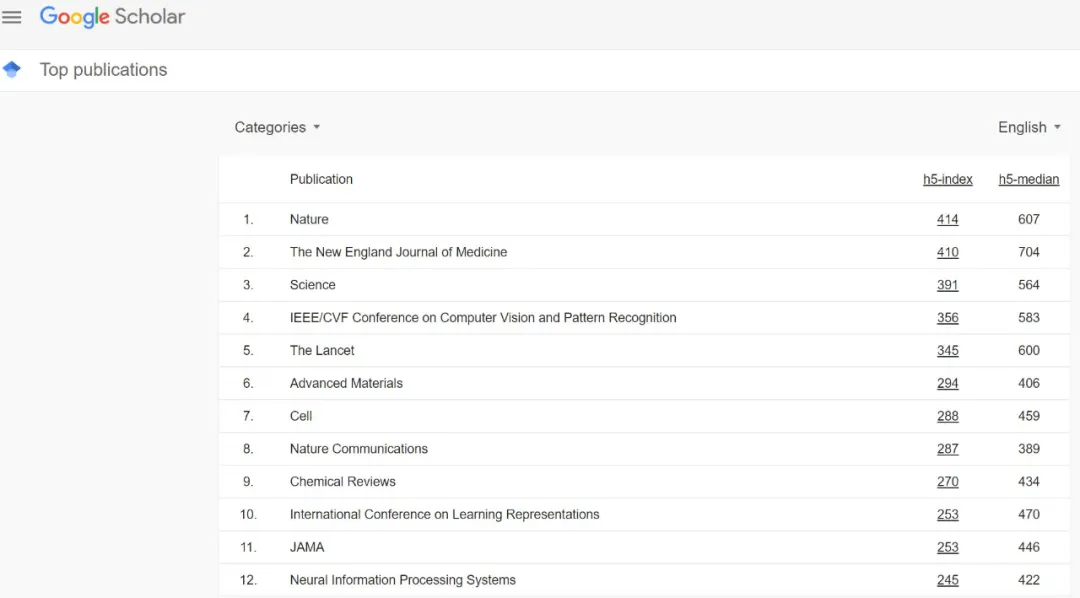Click h5-index 356 for the CVPR conference
This screenshot has width=1080, height=598.
pyautogui.click(x=947, y=317)
